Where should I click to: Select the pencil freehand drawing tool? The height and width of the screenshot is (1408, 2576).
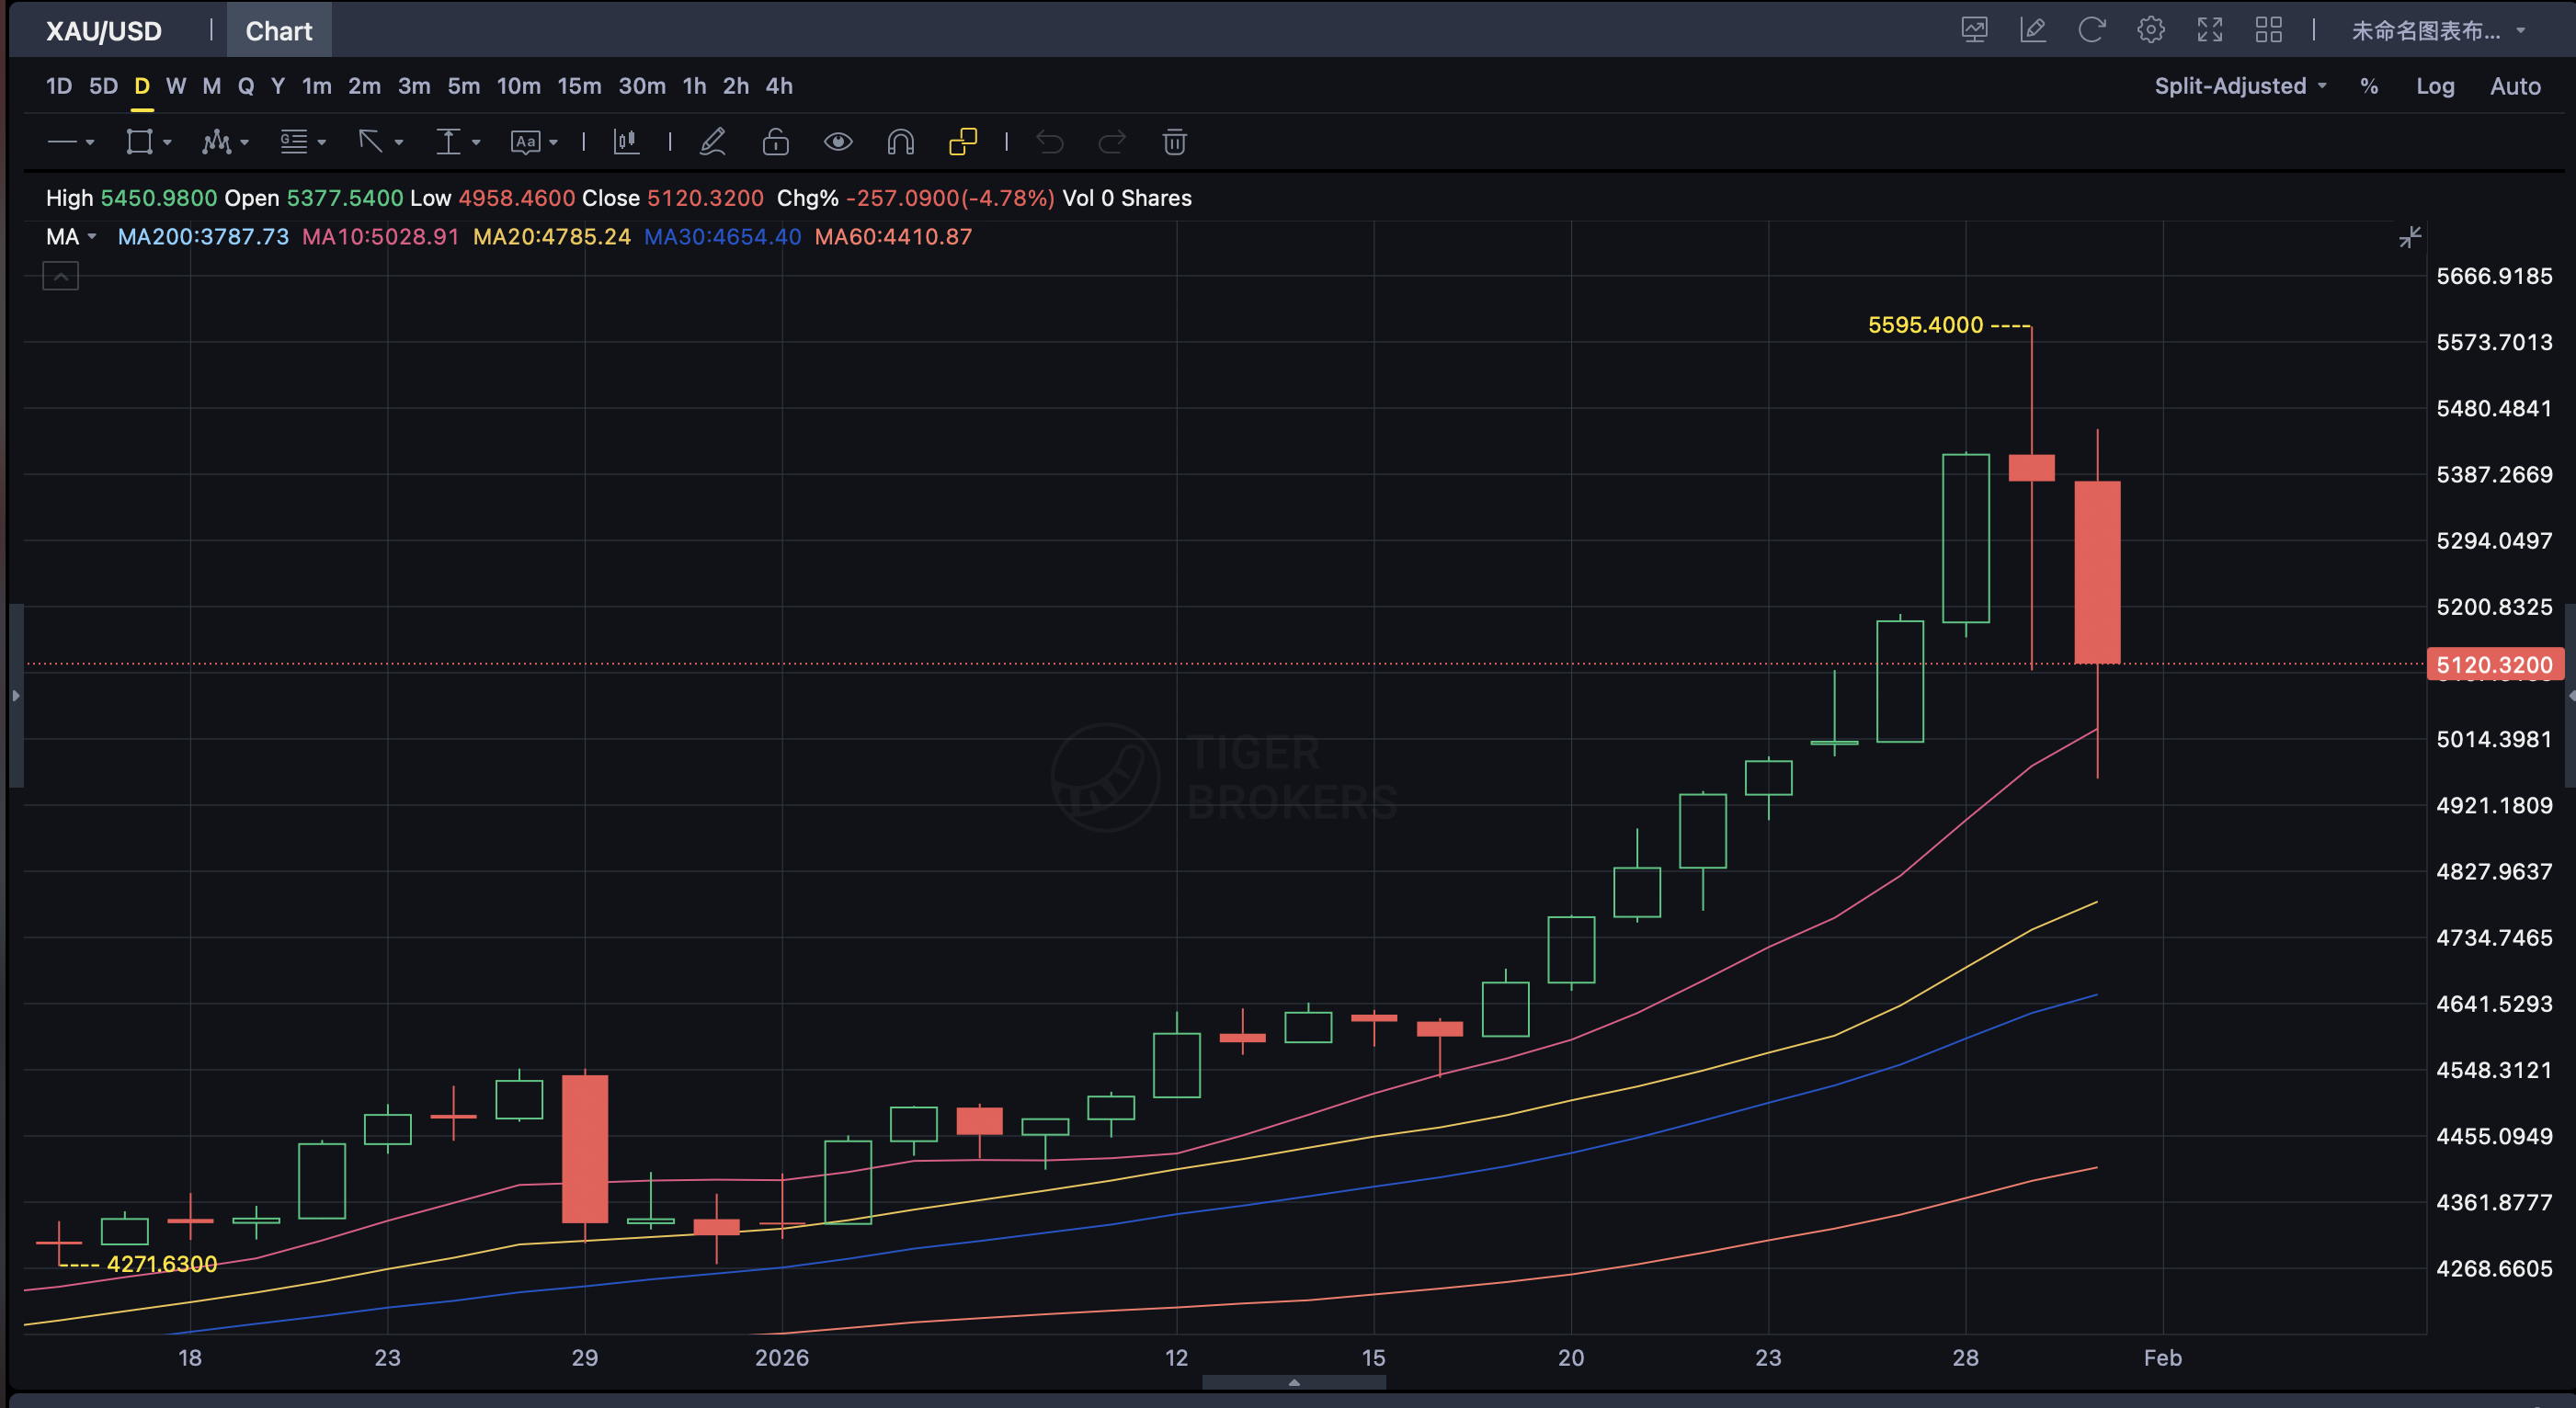point(712,142)
